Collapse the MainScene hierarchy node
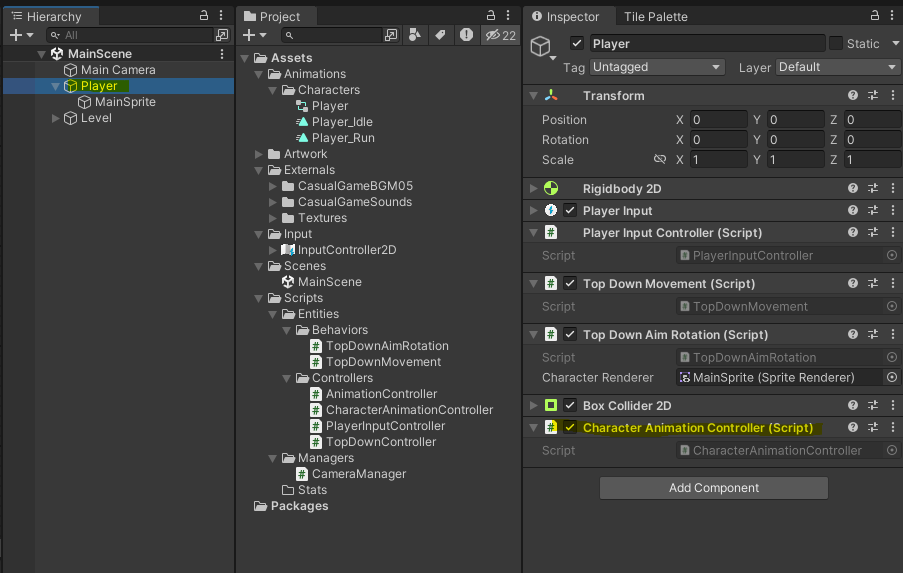 41,54
